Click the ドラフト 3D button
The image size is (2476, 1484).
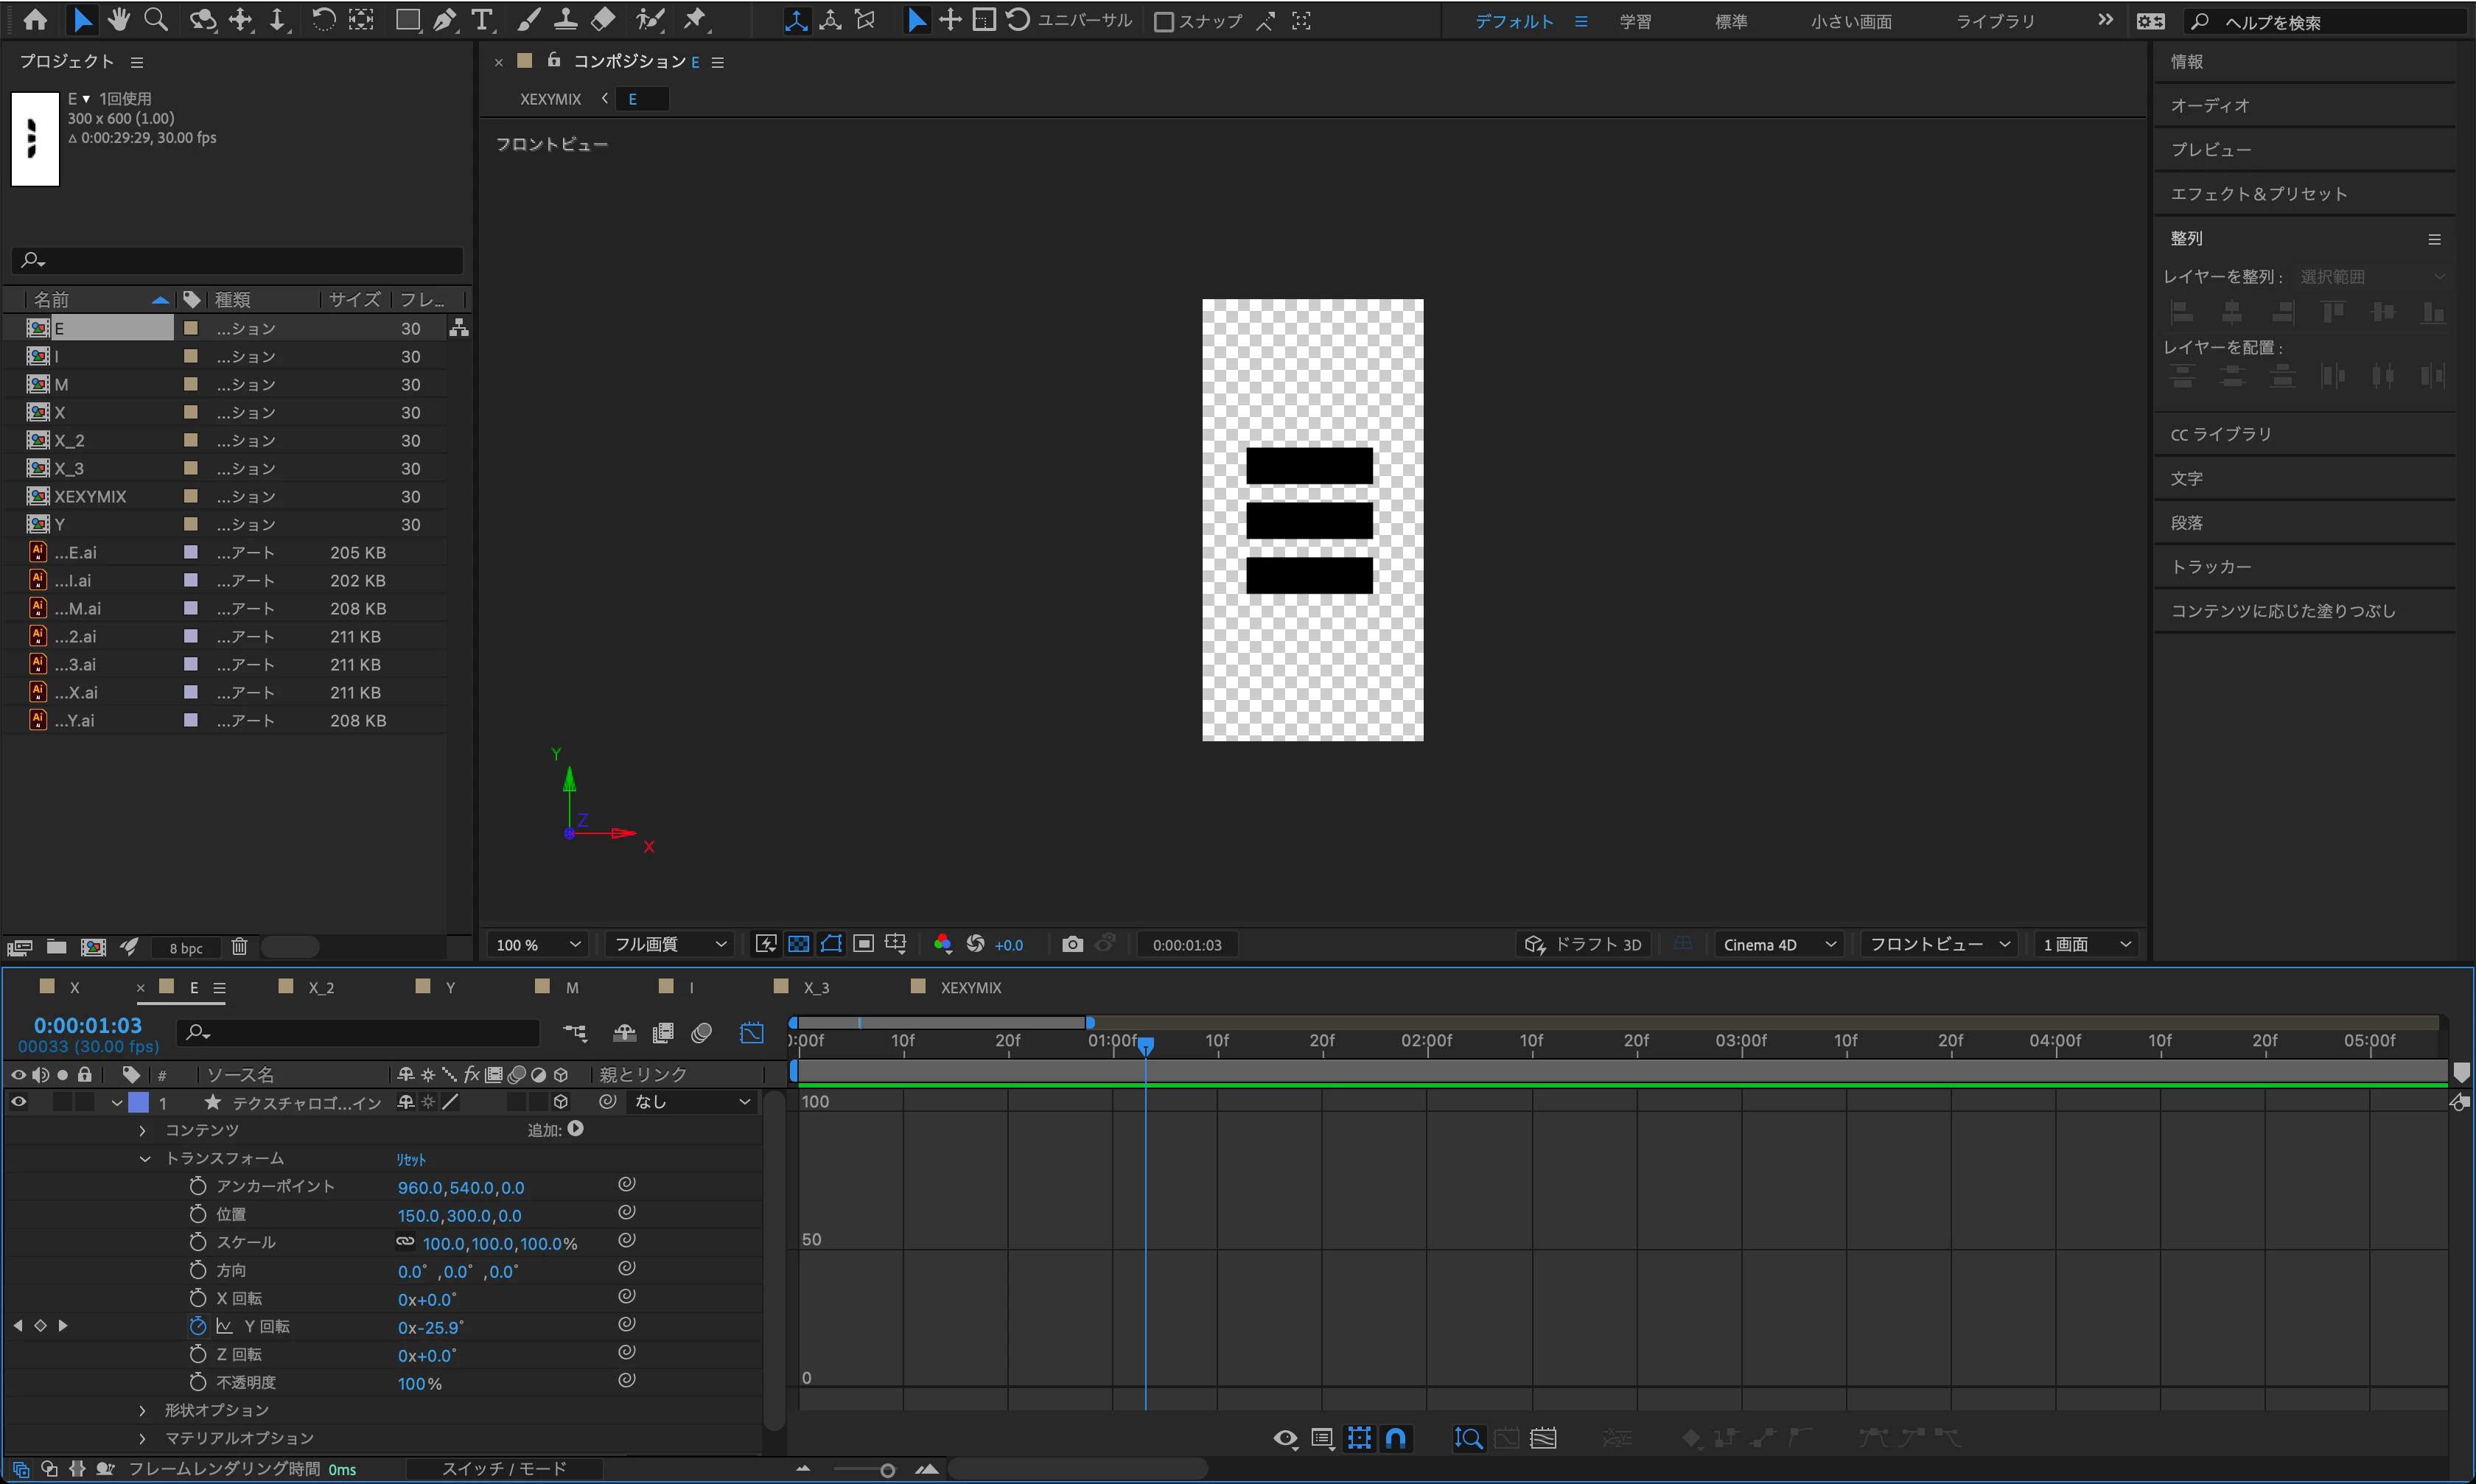tap(1583, 944)
